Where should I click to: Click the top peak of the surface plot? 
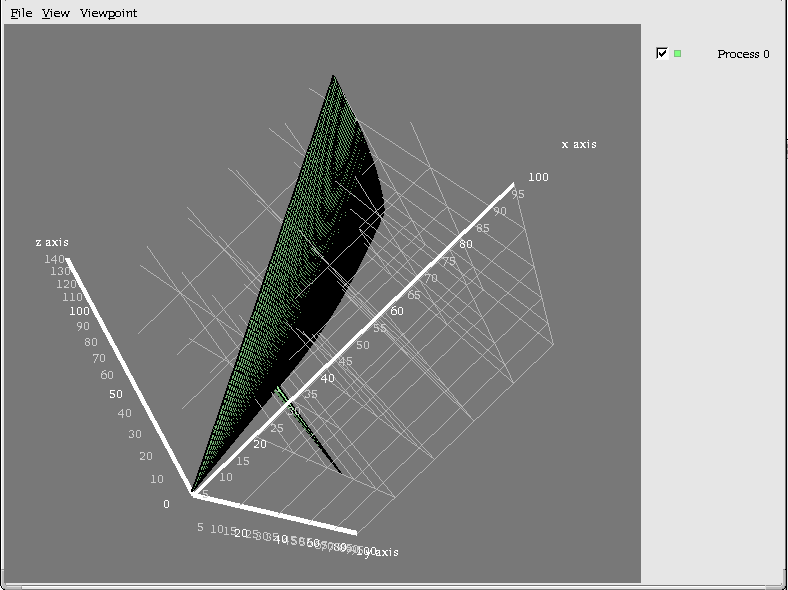click(x=334, y=76)
